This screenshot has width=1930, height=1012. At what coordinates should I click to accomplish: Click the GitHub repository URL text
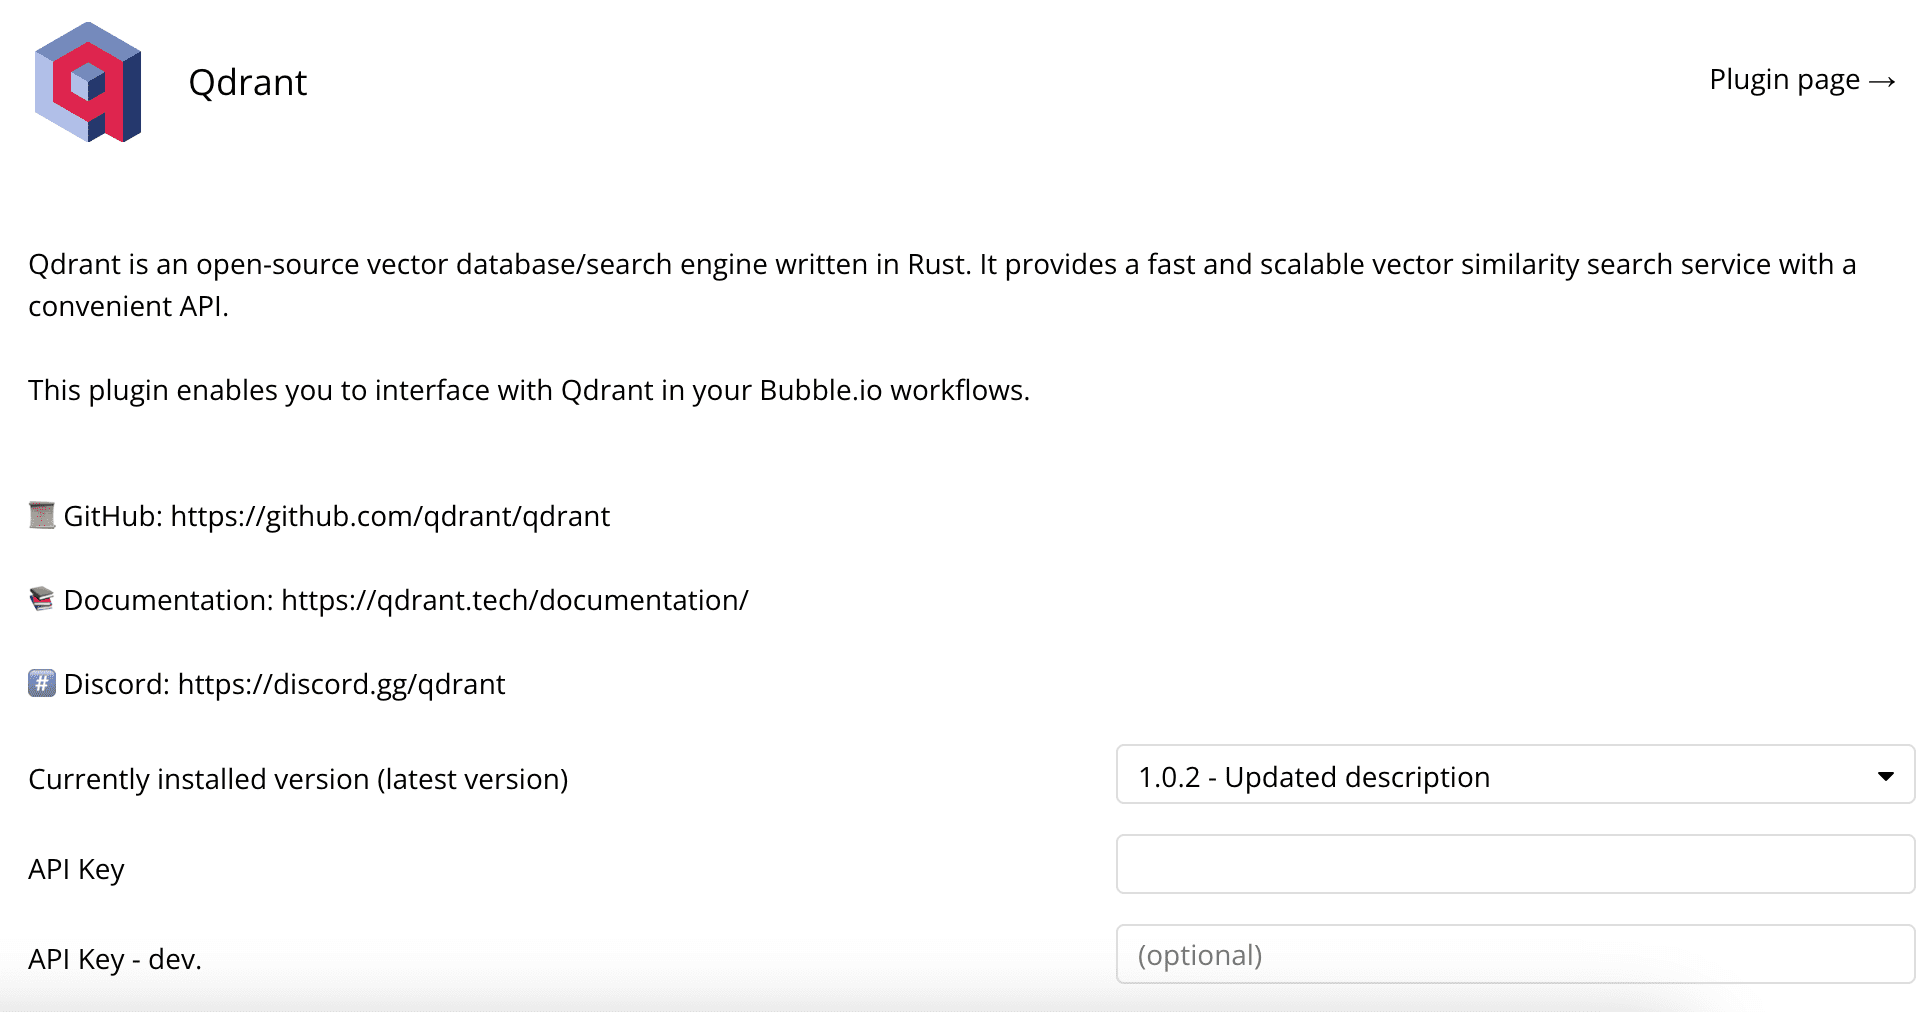click(x=390, y=516)
